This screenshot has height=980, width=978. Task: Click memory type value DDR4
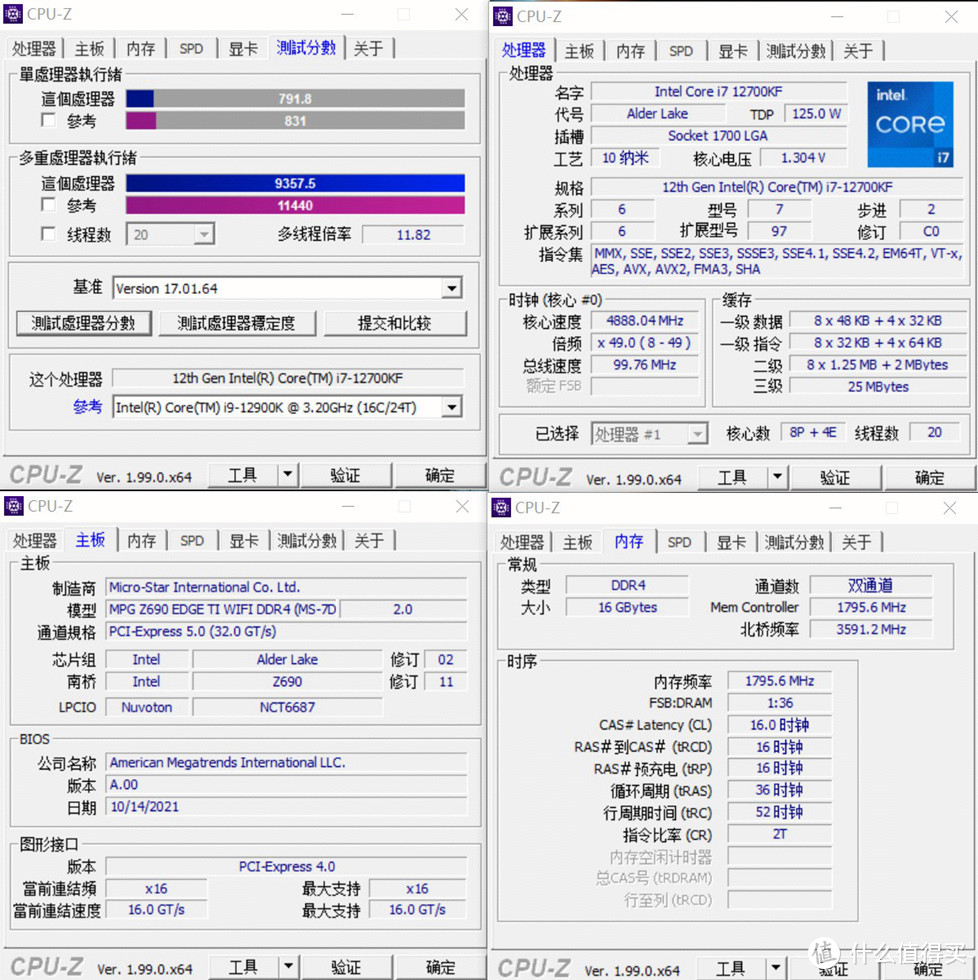[627, 585]
